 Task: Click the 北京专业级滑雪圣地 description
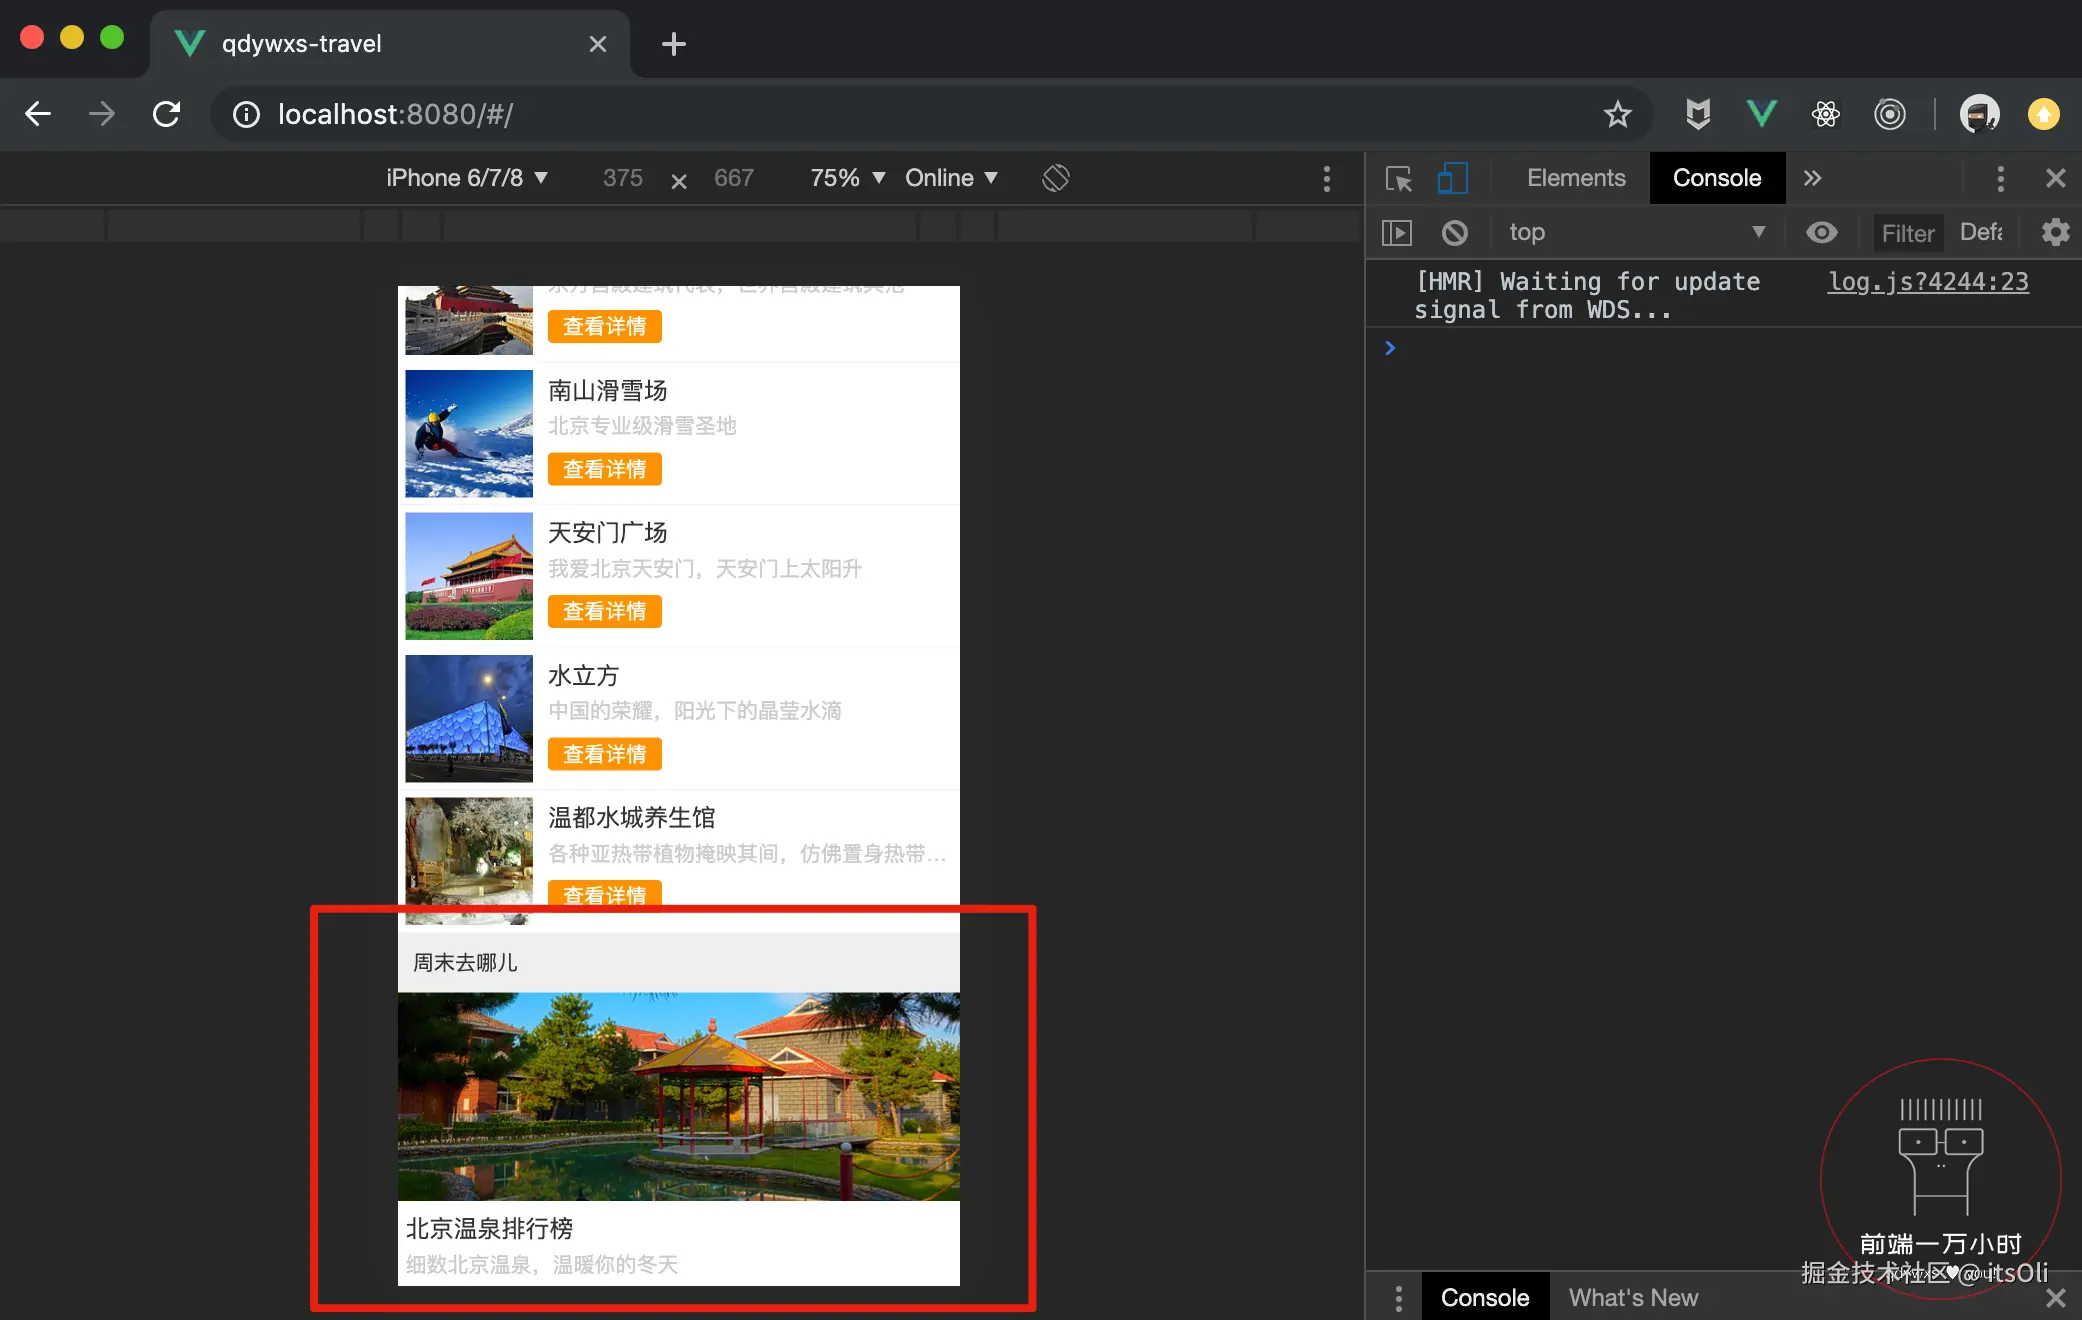click(642, 426)
